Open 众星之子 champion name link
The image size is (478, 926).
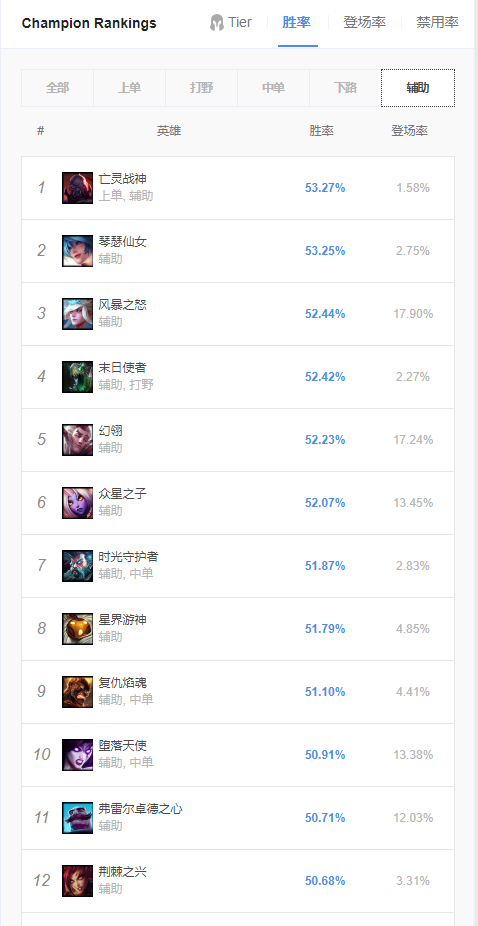click(x=123, y=494)
